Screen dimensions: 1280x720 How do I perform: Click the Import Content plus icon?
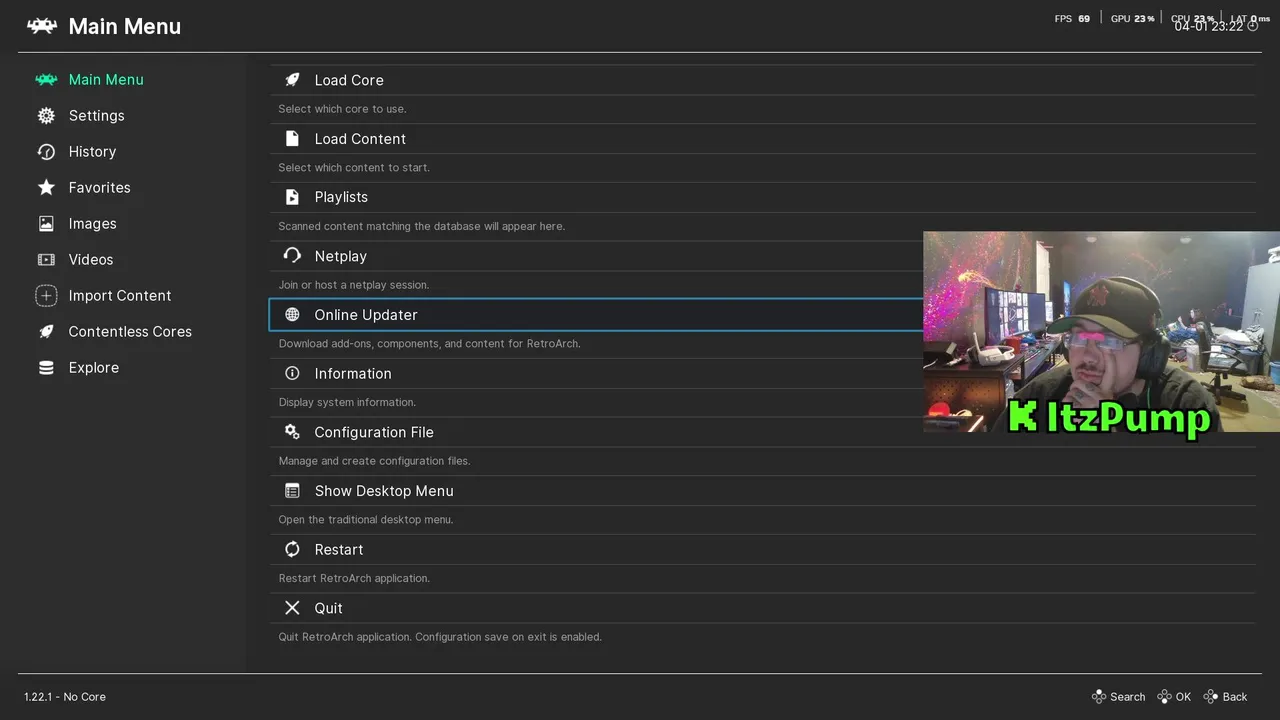46,296
